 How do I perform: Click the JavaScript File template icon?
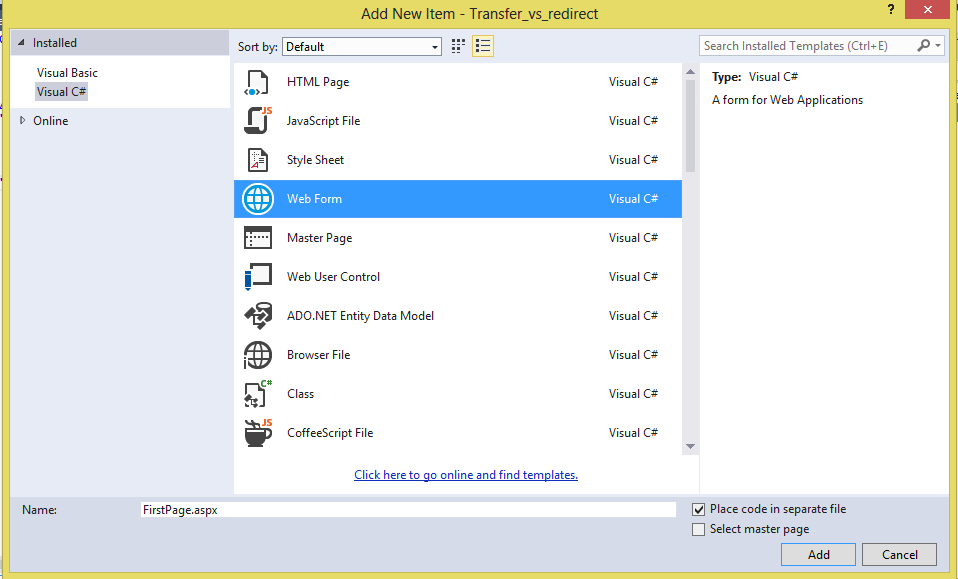257,120
